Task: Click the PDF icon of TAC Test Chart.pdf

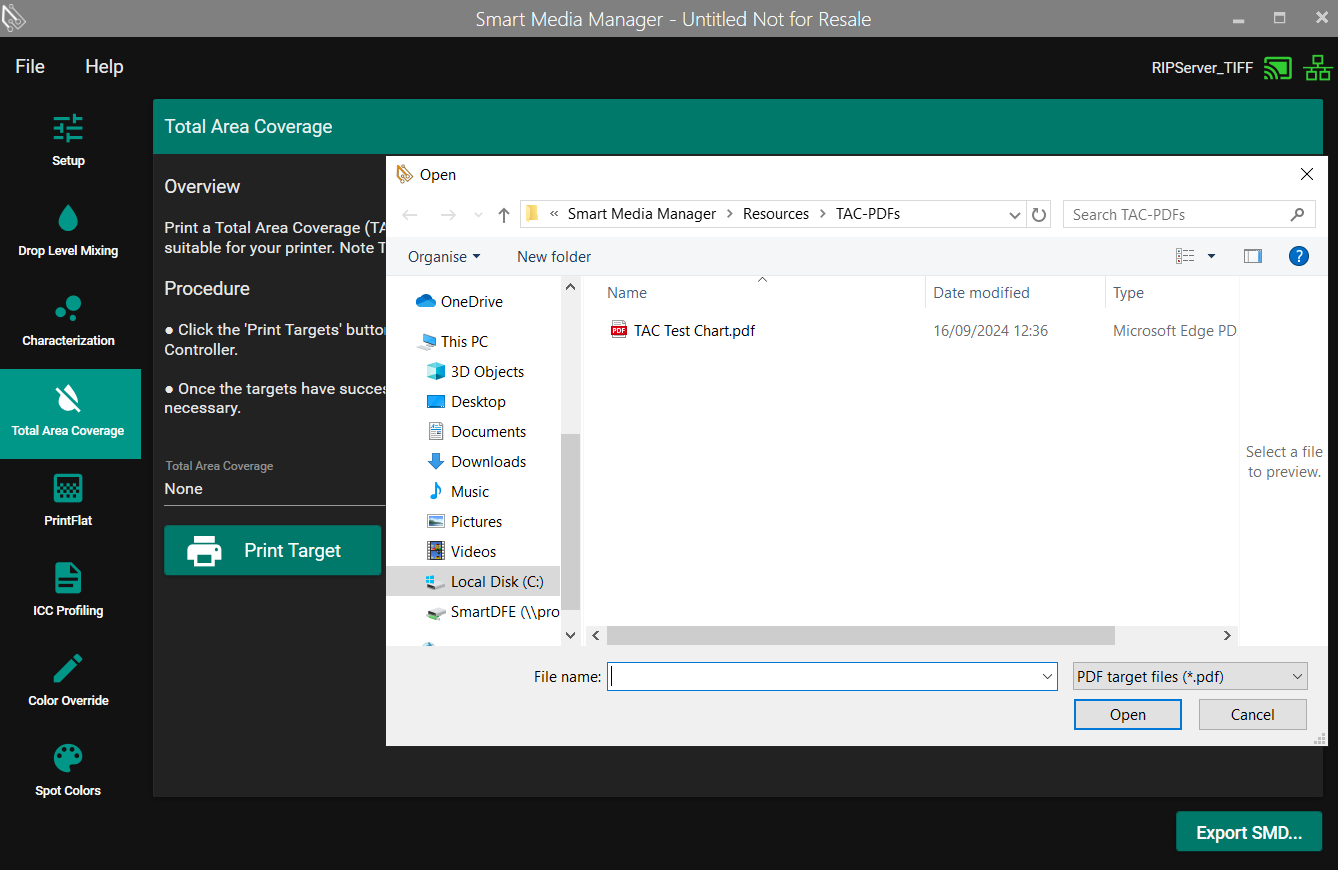Action: pos(619,330)
